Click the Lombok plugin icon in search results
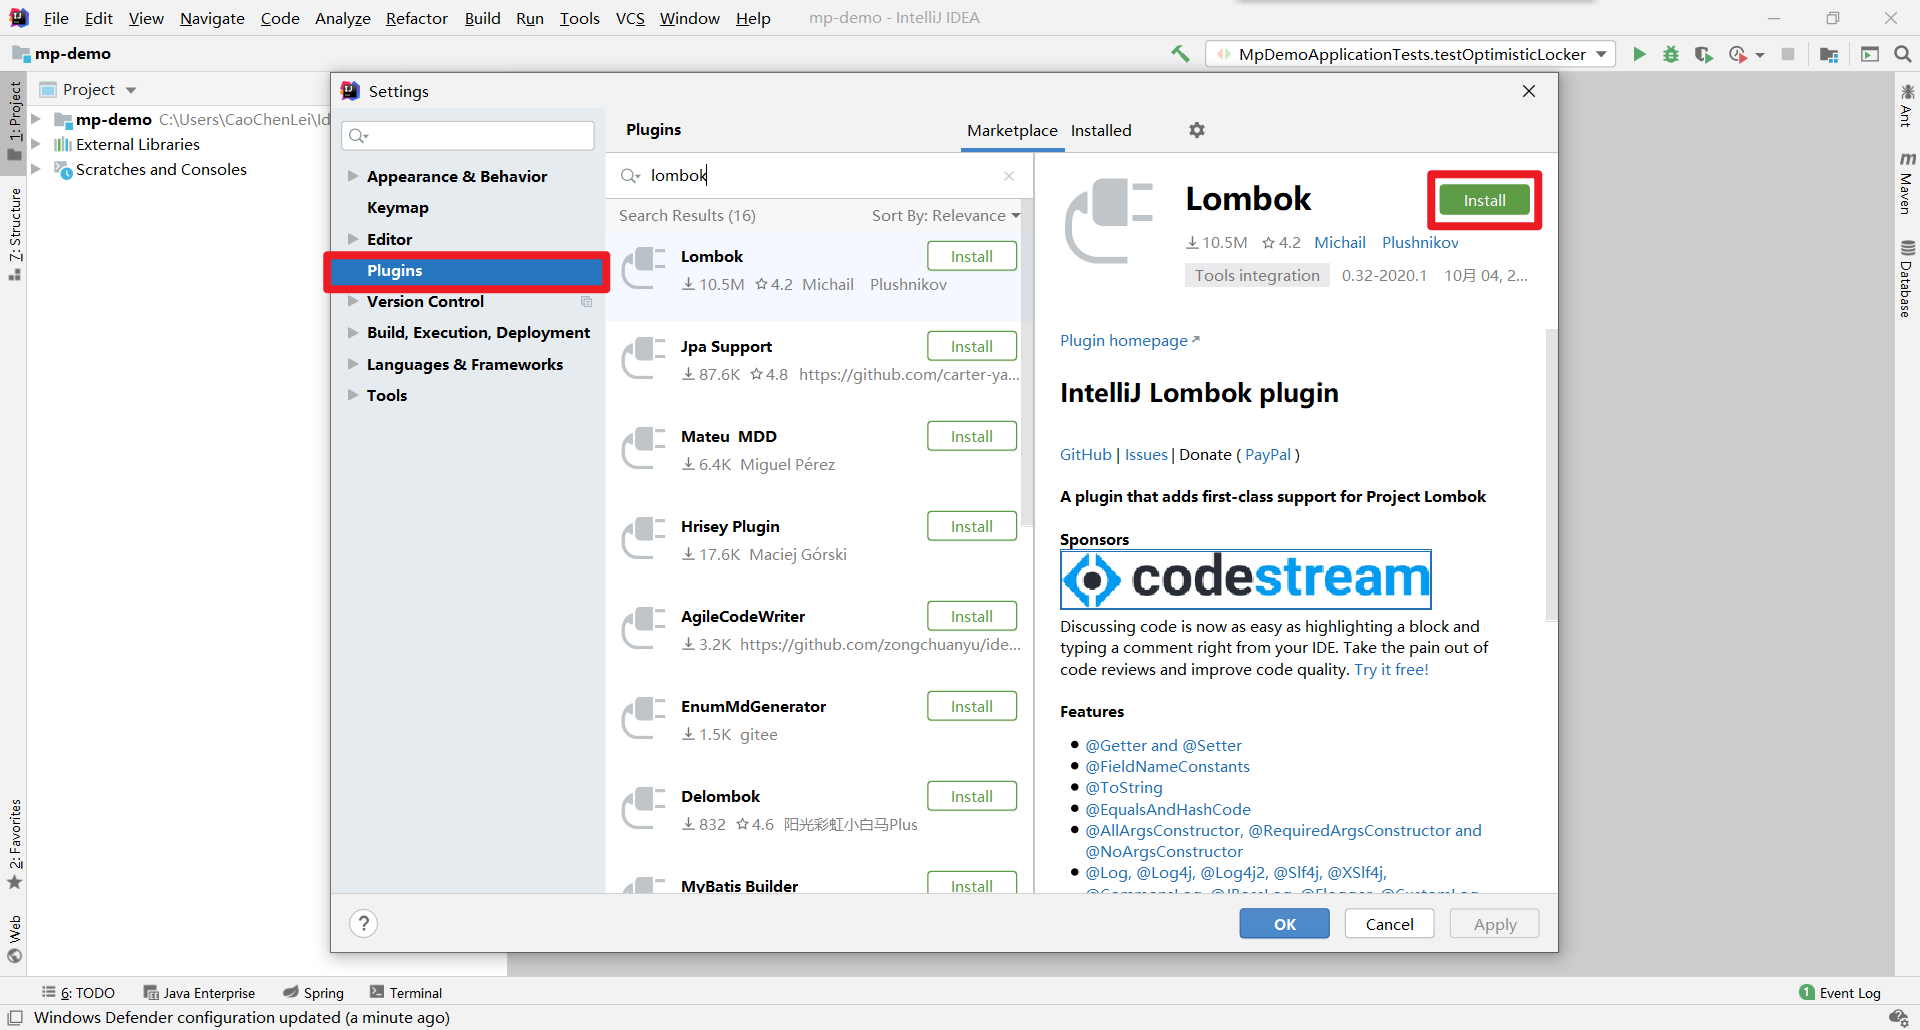Viewport: 1920px width, 1030px height. tap(644, 268)
